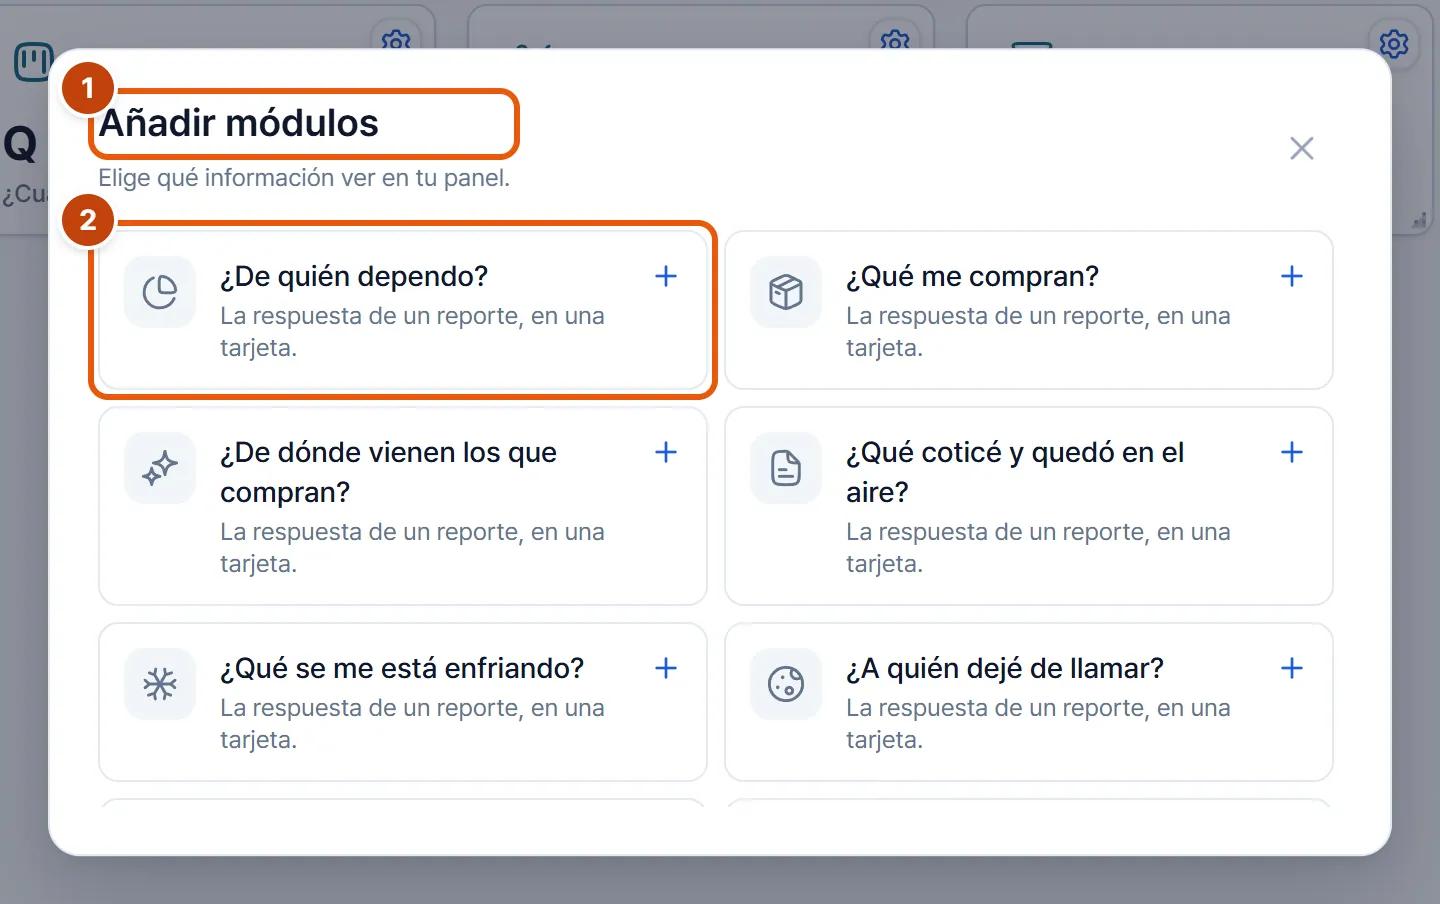Add the ¿Qué me compran? module with its plus icon
This screenshot has width=1440, height=904.
click(1292, 276)
